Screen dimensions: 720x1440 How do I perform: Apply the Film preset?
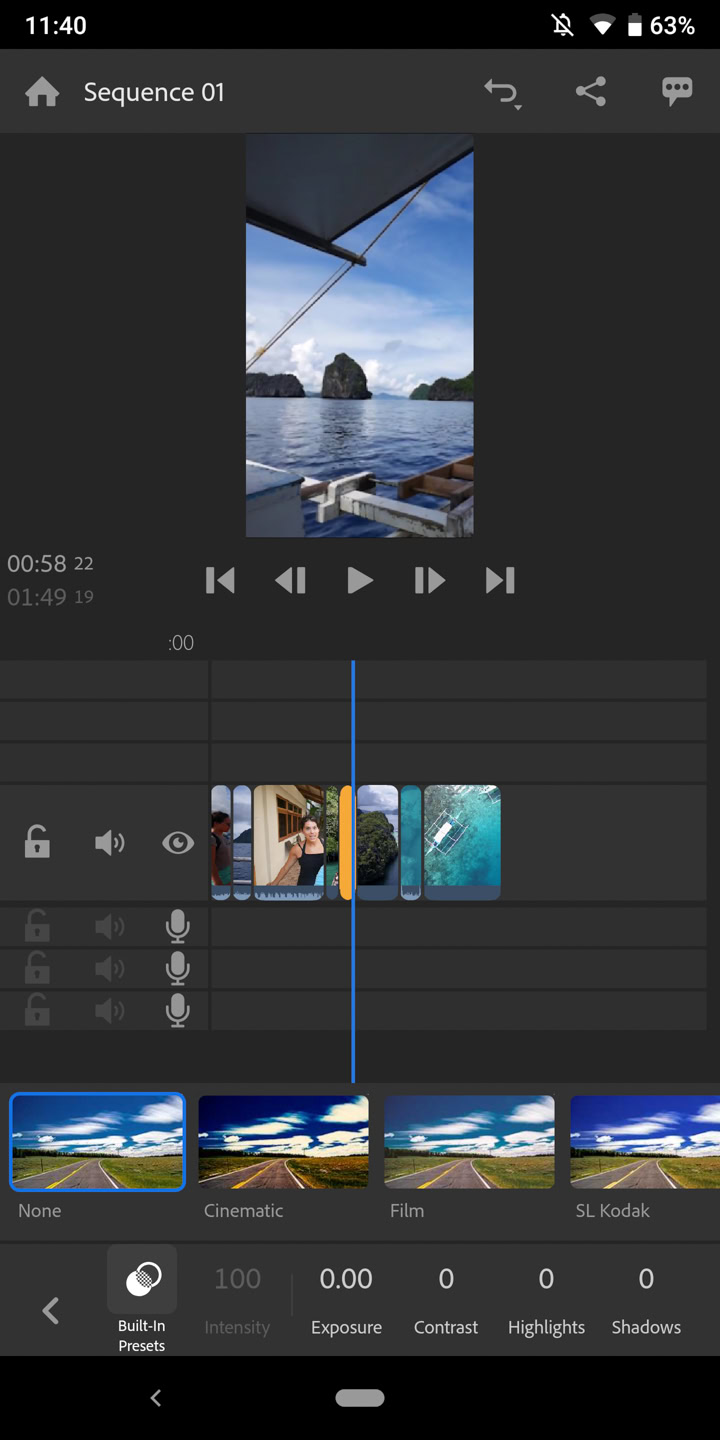click(x=469, y=1142)
